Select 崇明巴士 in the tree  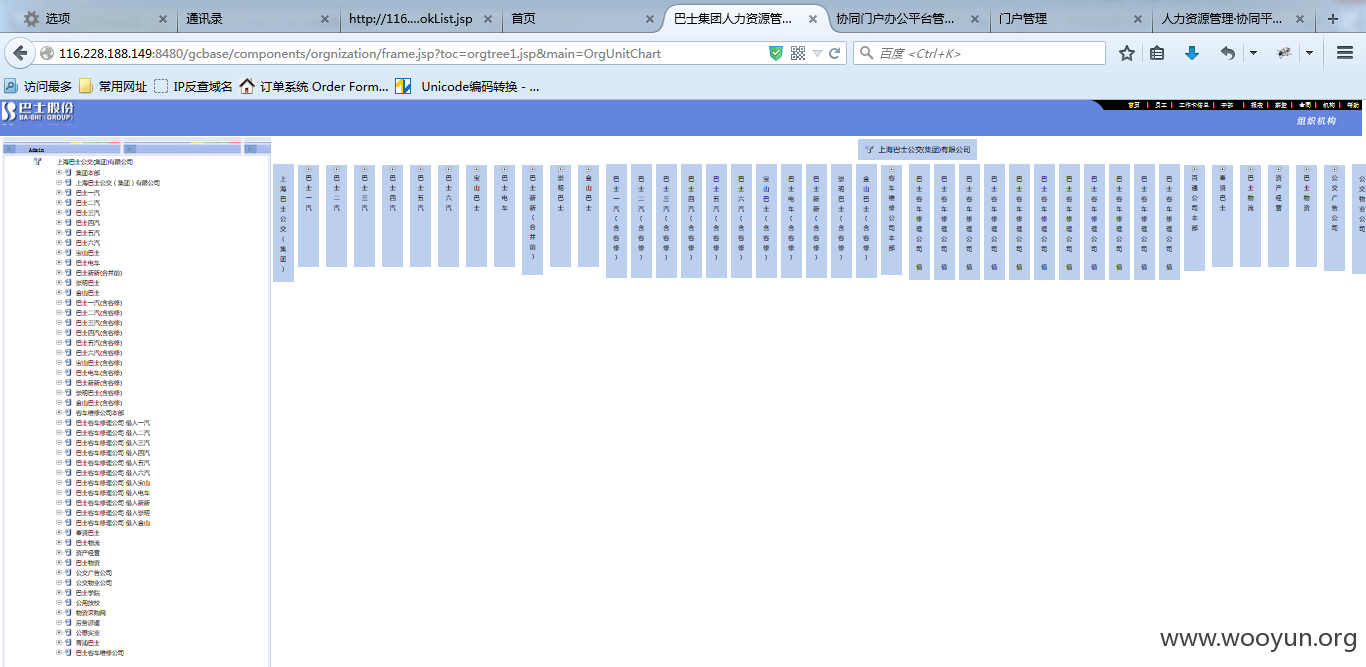[x=87, y=282]
